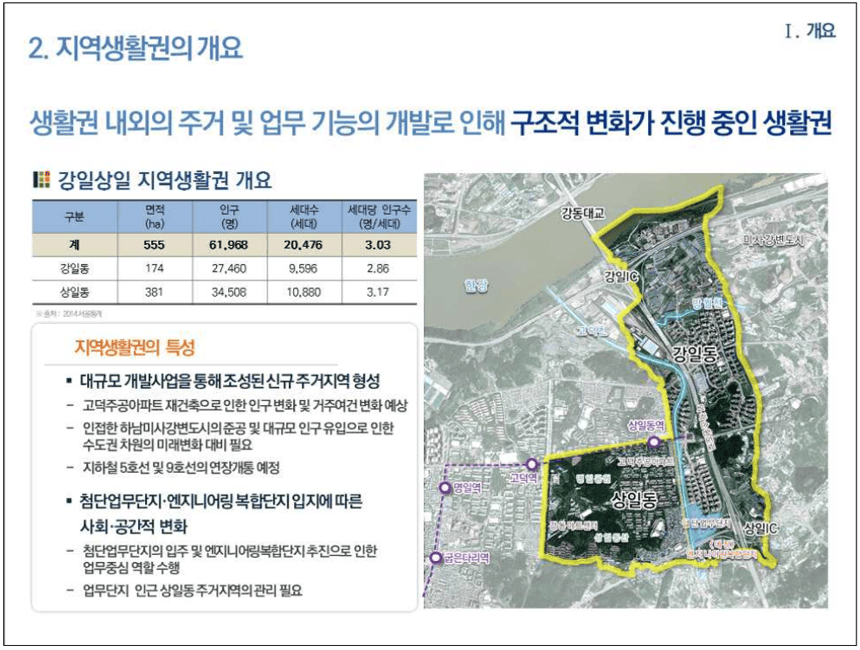Click the colored grid icon beside 강일상일 heading
The image size is (860, 650).
tap(42, 180)
